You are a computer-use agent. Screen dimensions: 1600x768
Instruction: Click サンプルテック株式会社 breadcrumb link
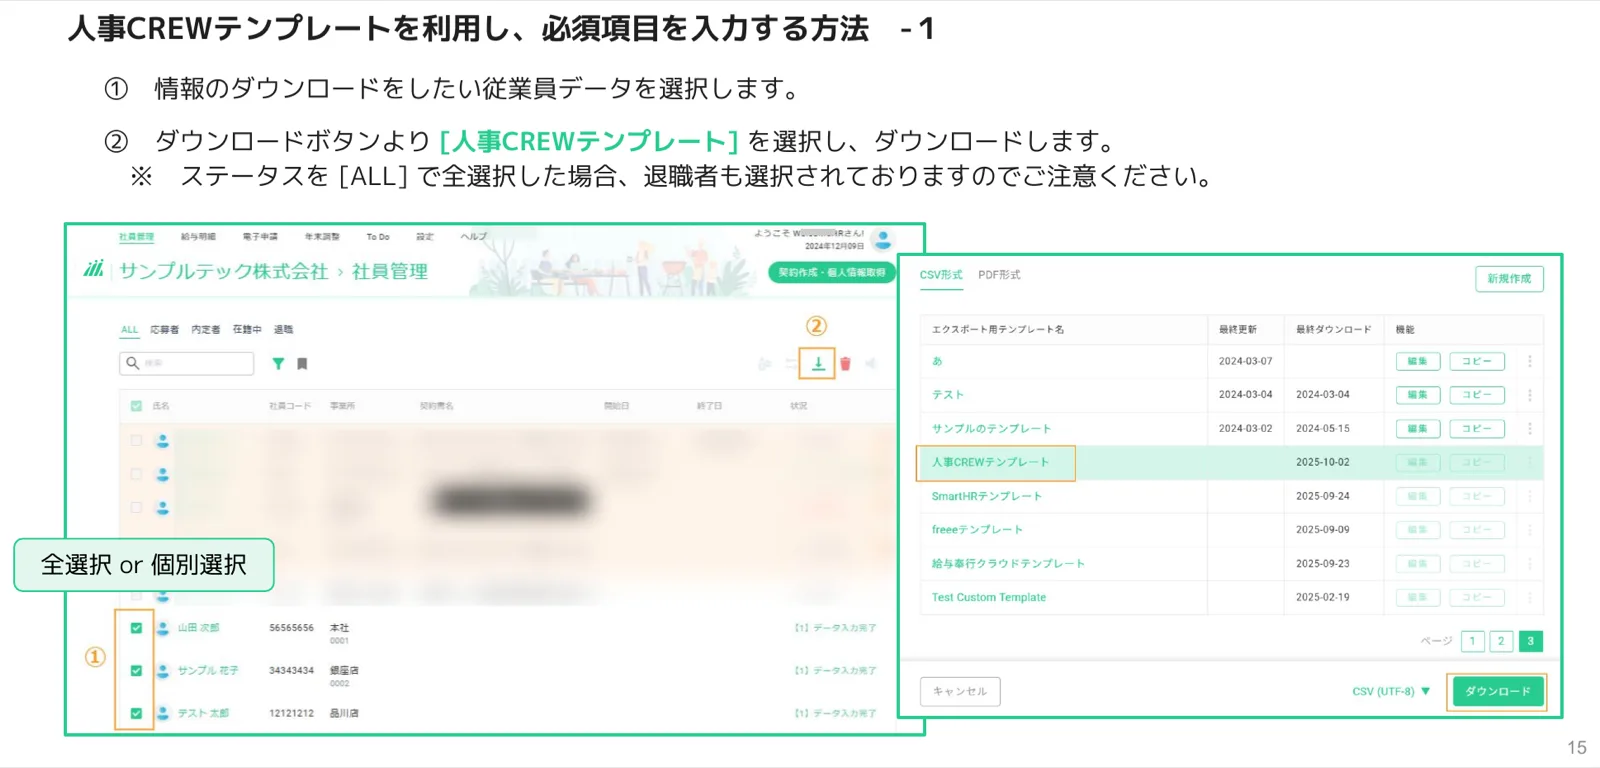tap(223, 271)
